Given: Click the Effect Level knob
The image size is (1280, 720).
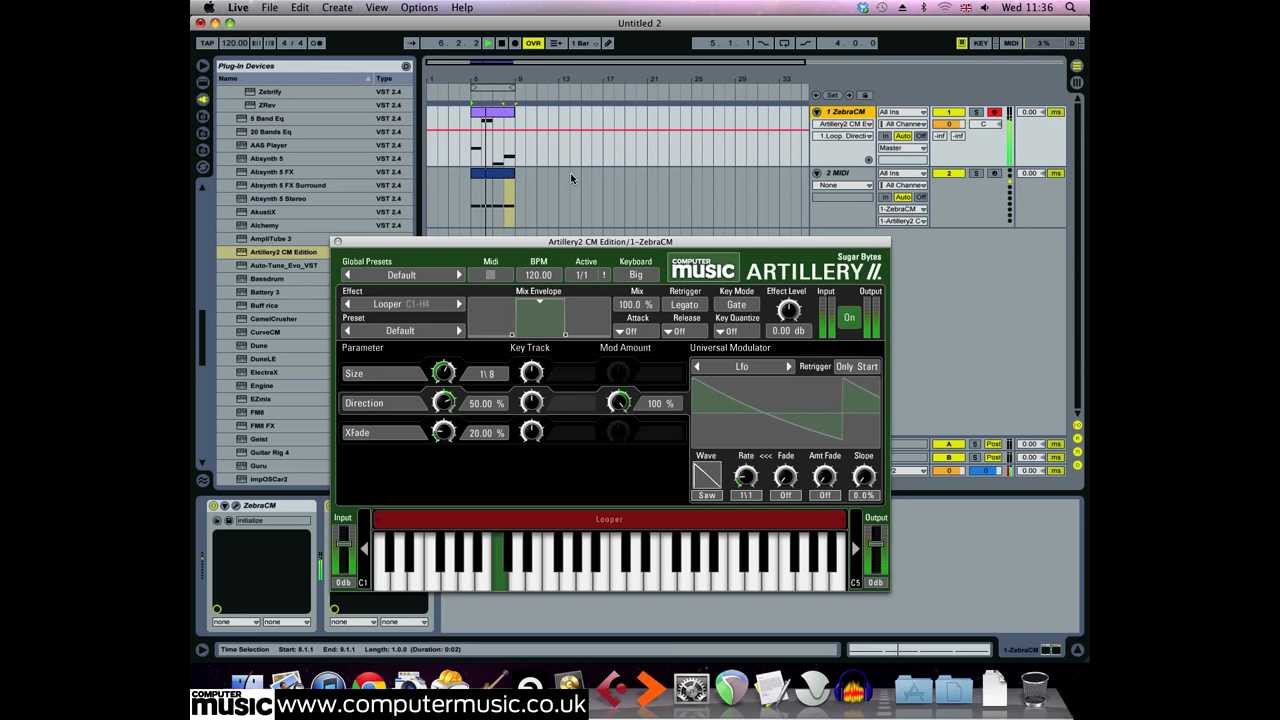Looking at the screenshot, I should click(788, 311).
